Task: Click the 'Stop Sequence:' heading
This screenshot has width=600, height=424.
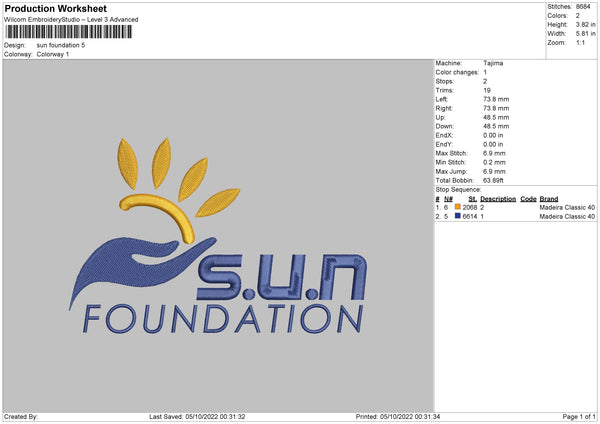Action: click(x=458, y=190)
